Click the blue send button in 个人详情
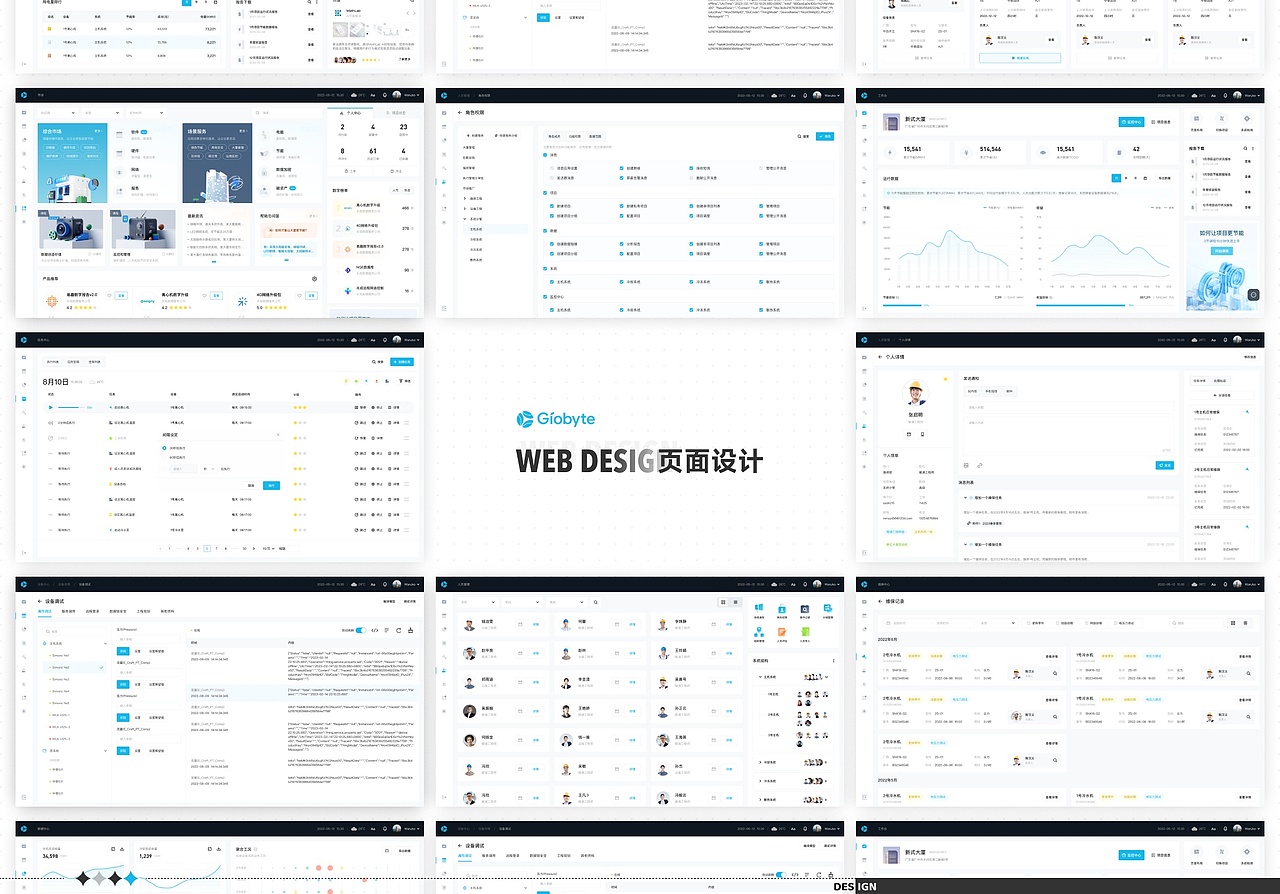Screen dimensions: 1280x894 click(1164, 465)
